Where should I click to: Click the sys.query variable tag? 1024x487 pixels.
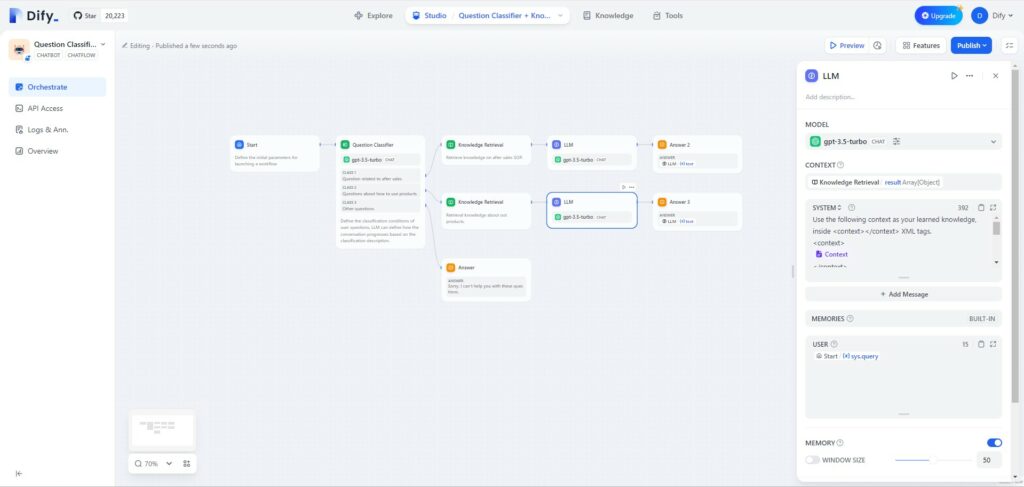point(860,356)
